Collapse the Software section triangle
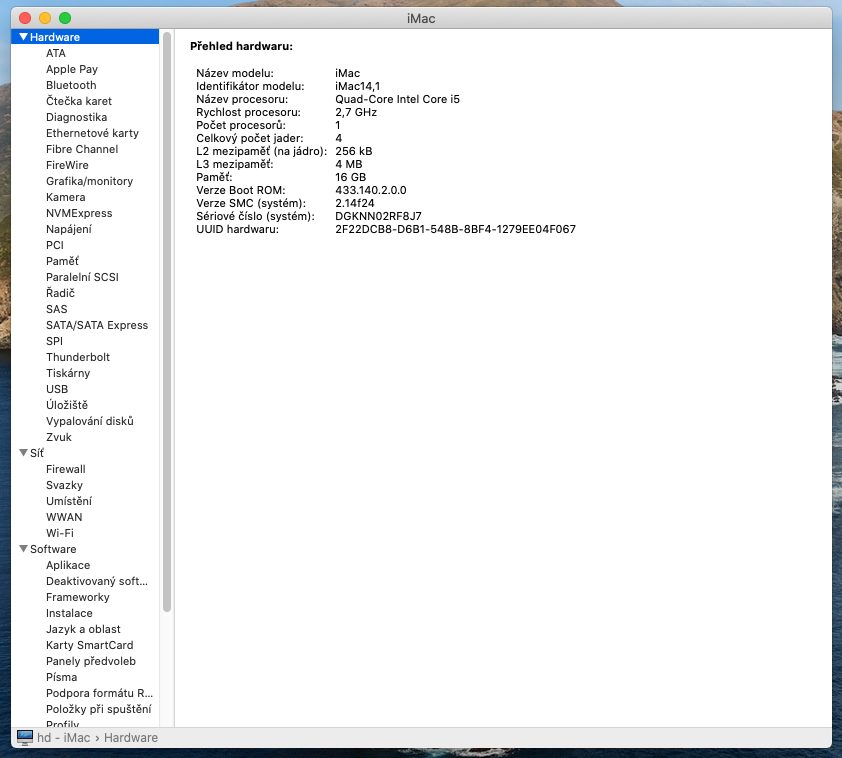The width and height of the screenshot is (842, 758). tap(25, 549)
